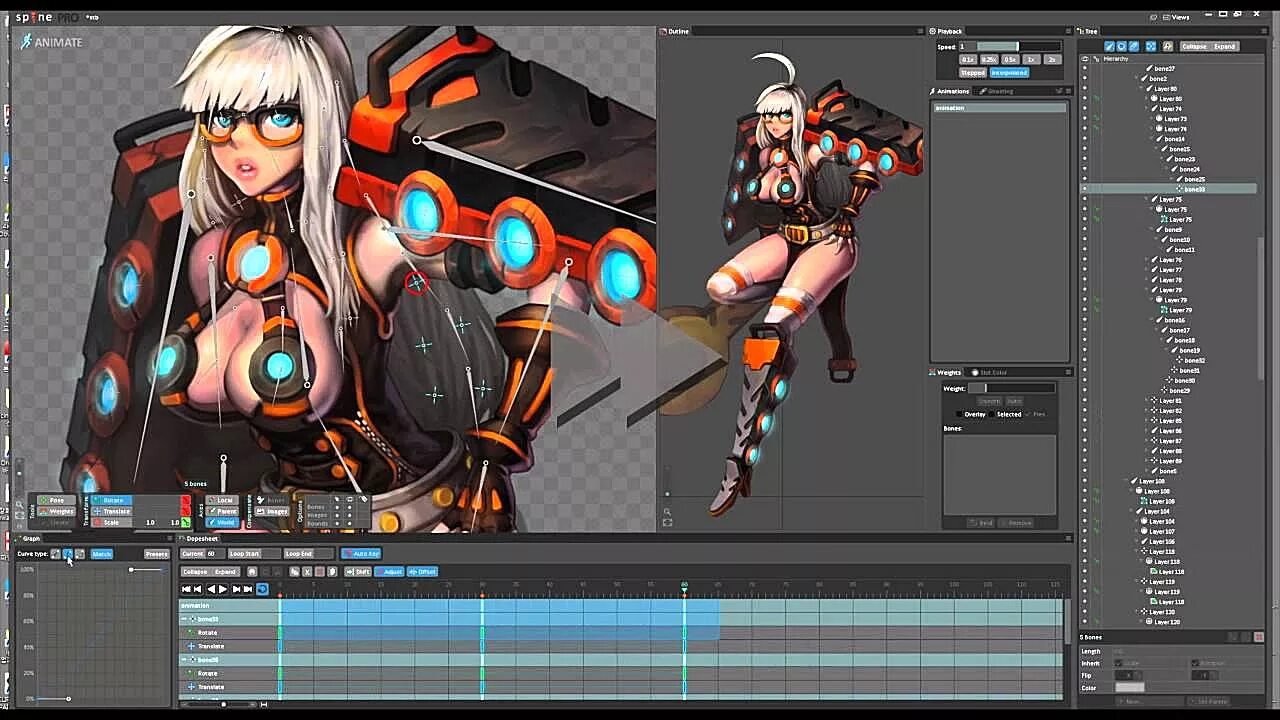Click the slots filter icon in Tree toolbar
The image size is (1280, 720).
(1121, 46)
